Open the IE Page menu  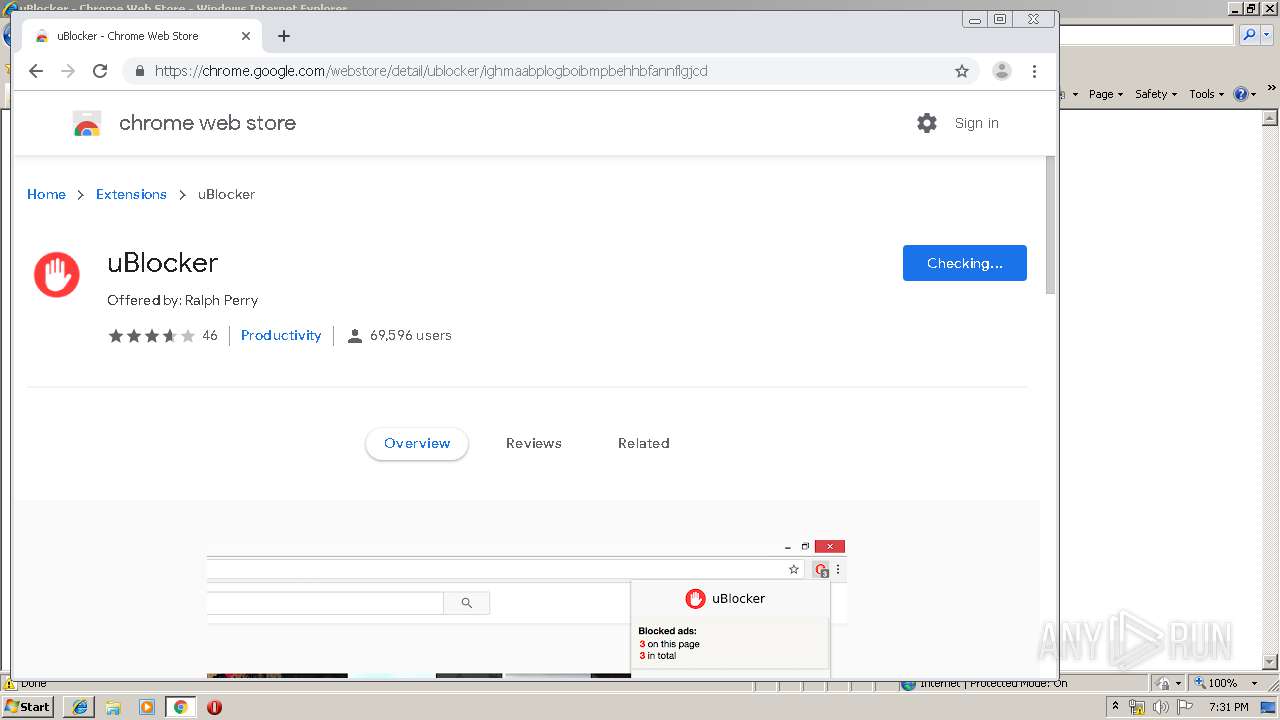point(1105,94)
